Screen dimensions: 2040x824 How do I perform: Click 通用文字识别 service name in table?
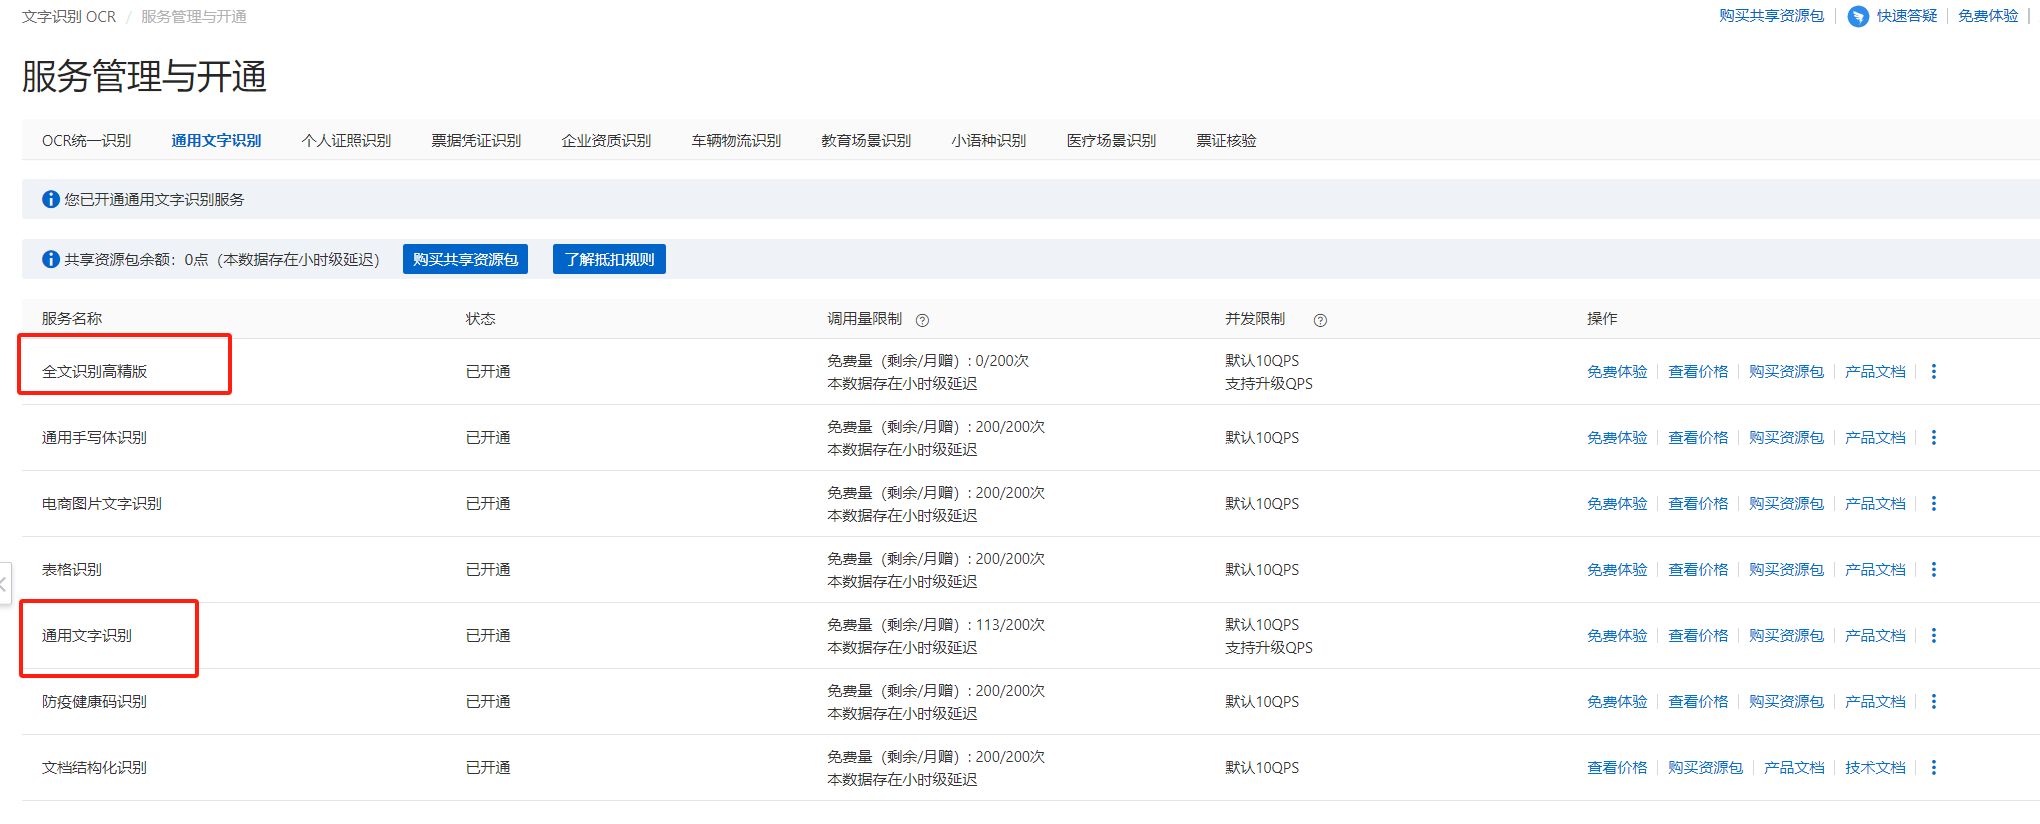coord(86,635)
